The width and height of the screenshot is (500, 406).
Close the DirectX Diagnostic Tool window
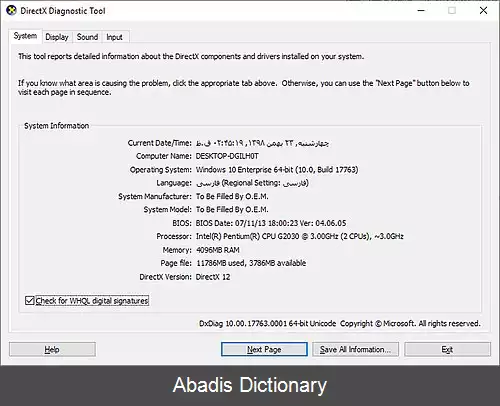[x=483, y=11]
